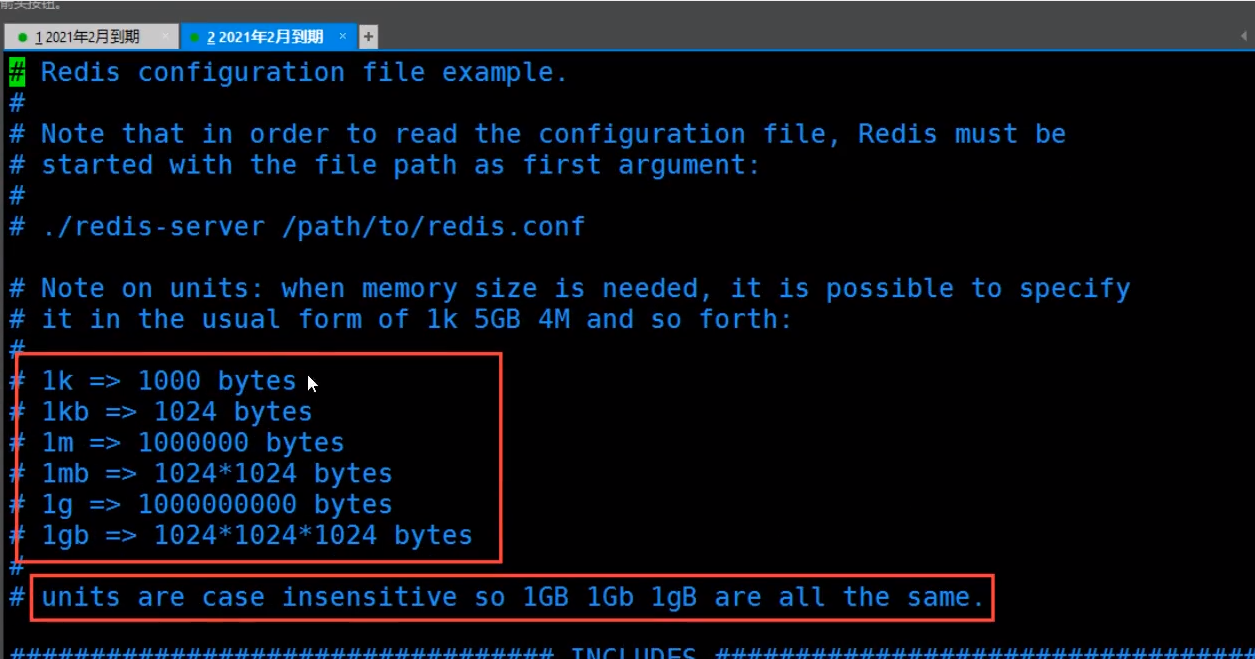The image size is (1255, 659).
Task: Click the green status dot on tab 2
Action: click(196, 38)
